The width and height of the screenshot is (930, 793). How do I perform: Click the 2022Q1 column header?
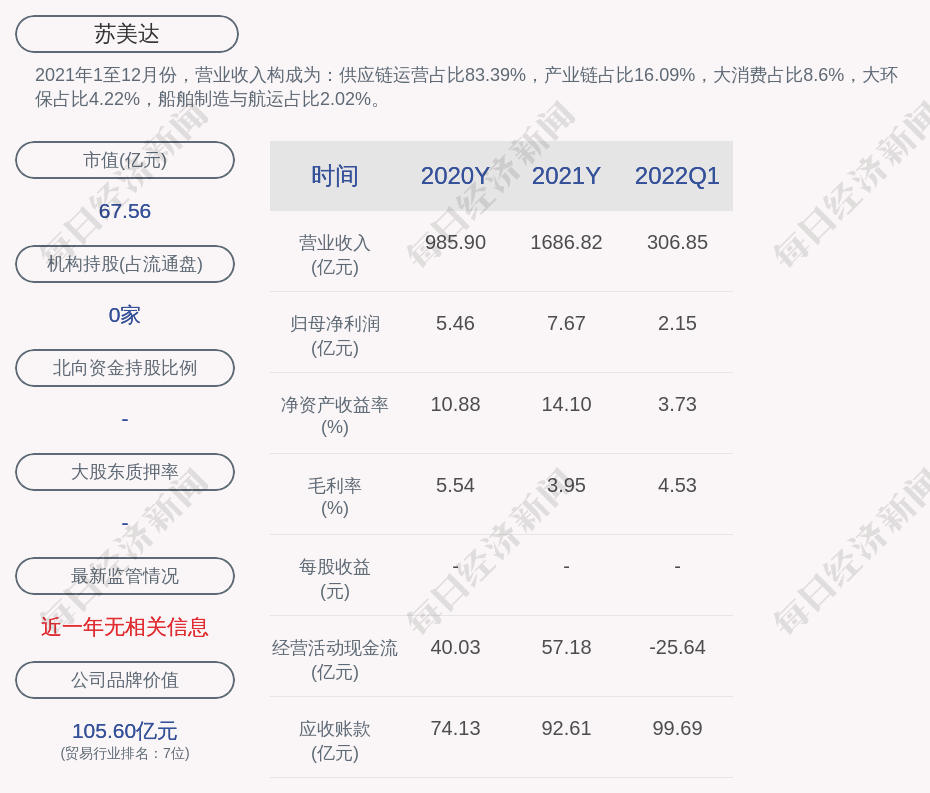(677, 176)
